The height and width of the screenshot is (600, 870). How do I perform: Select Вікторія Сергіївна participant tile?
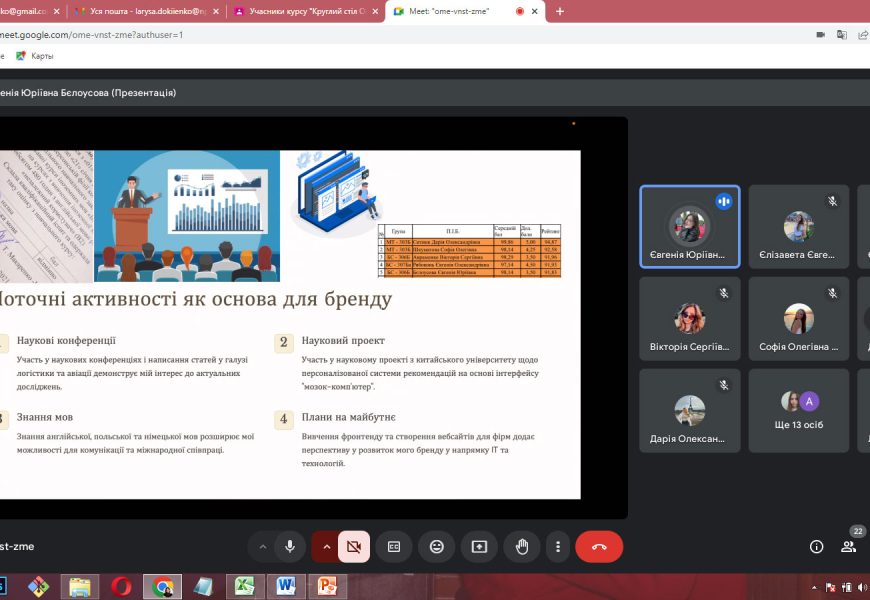coord(689,319)
